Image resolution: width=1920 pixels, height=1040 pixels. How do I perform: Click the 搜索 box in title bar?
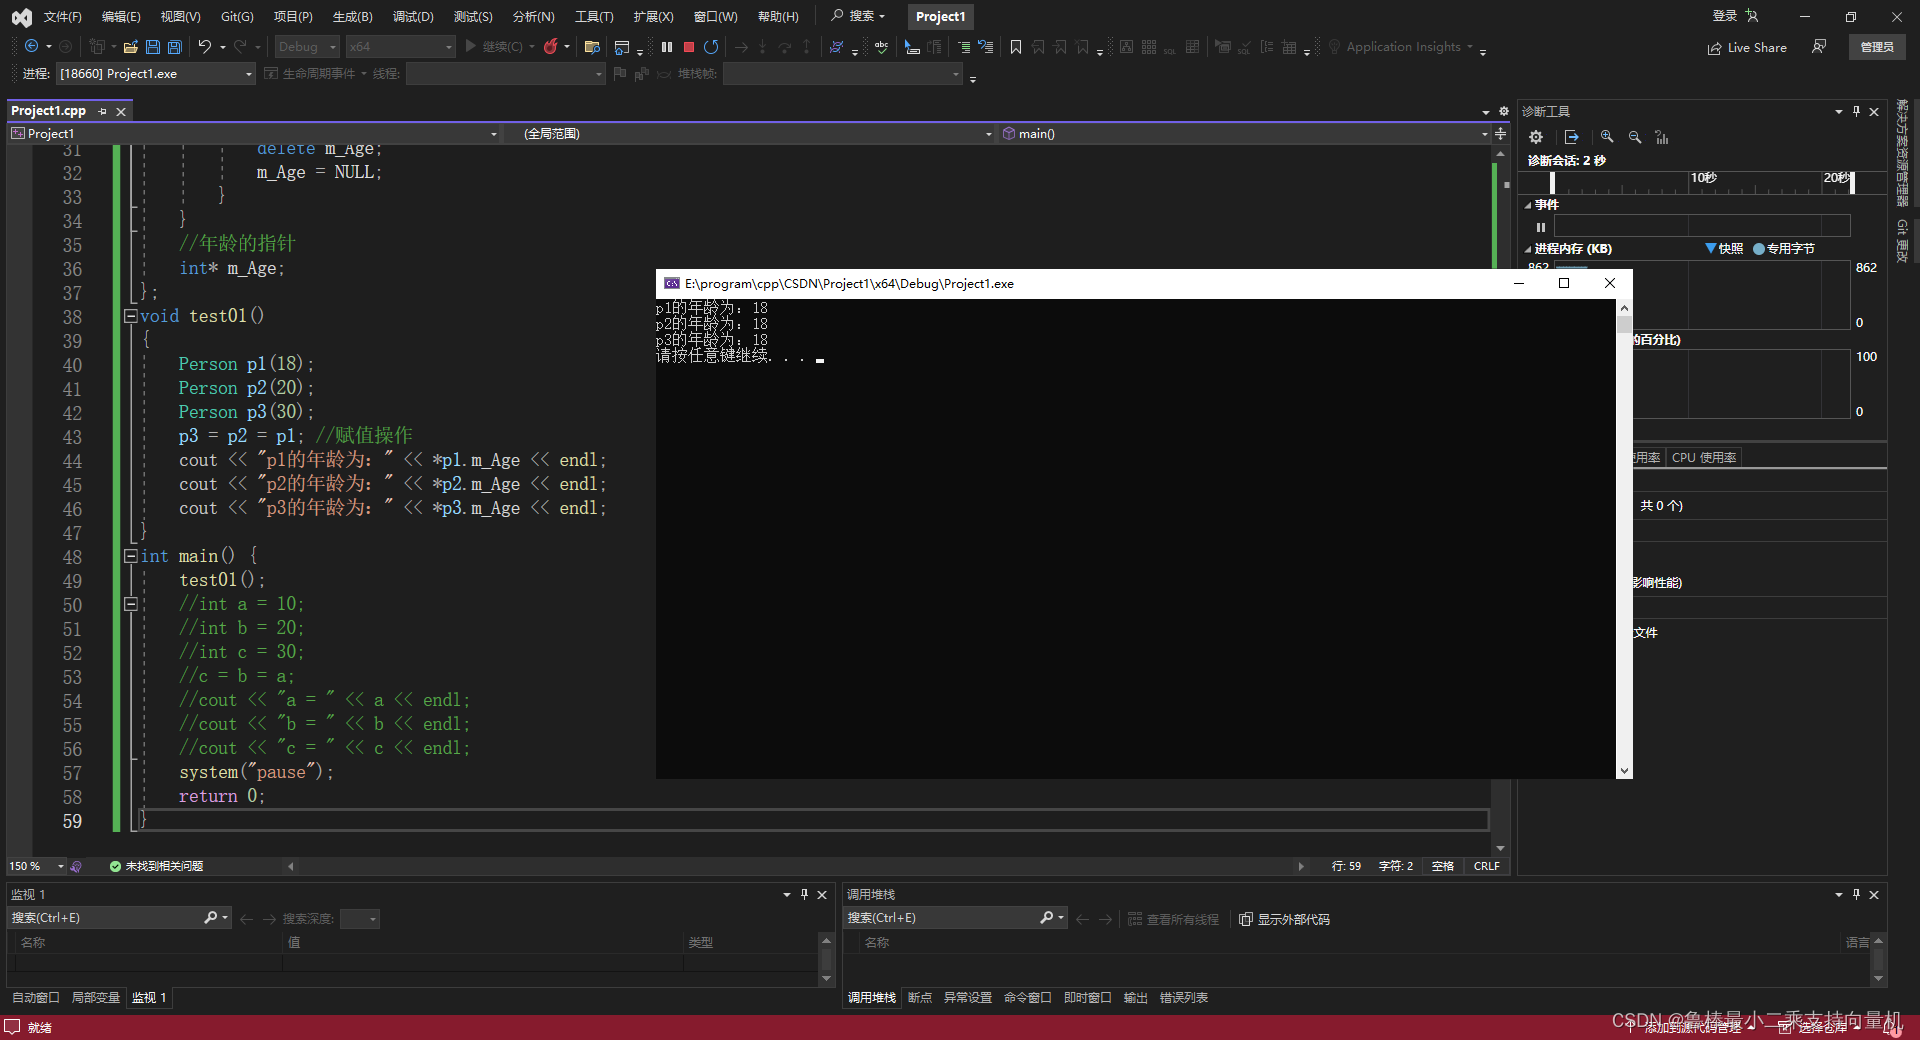tap(859, 16)
